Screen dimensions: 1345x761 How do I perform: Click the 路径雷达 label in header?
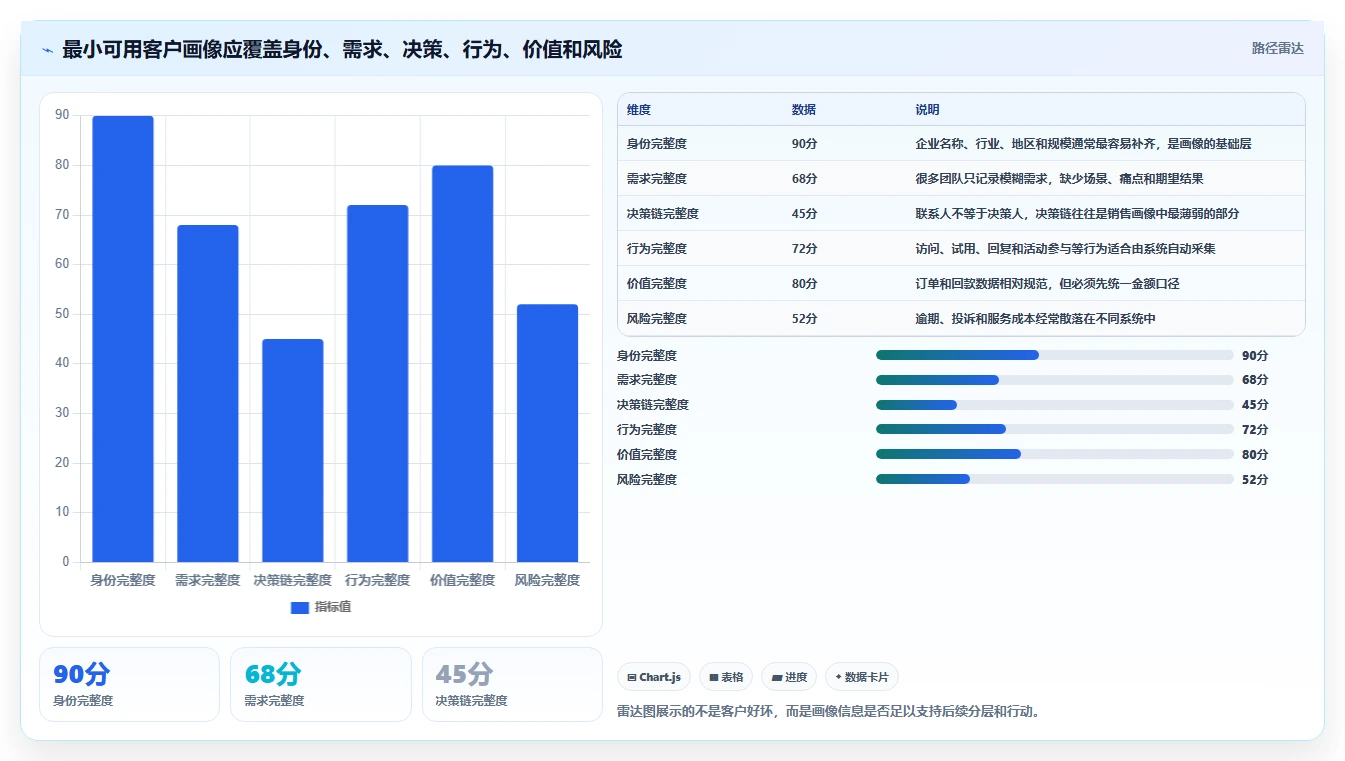click(x=1277, y=48)
